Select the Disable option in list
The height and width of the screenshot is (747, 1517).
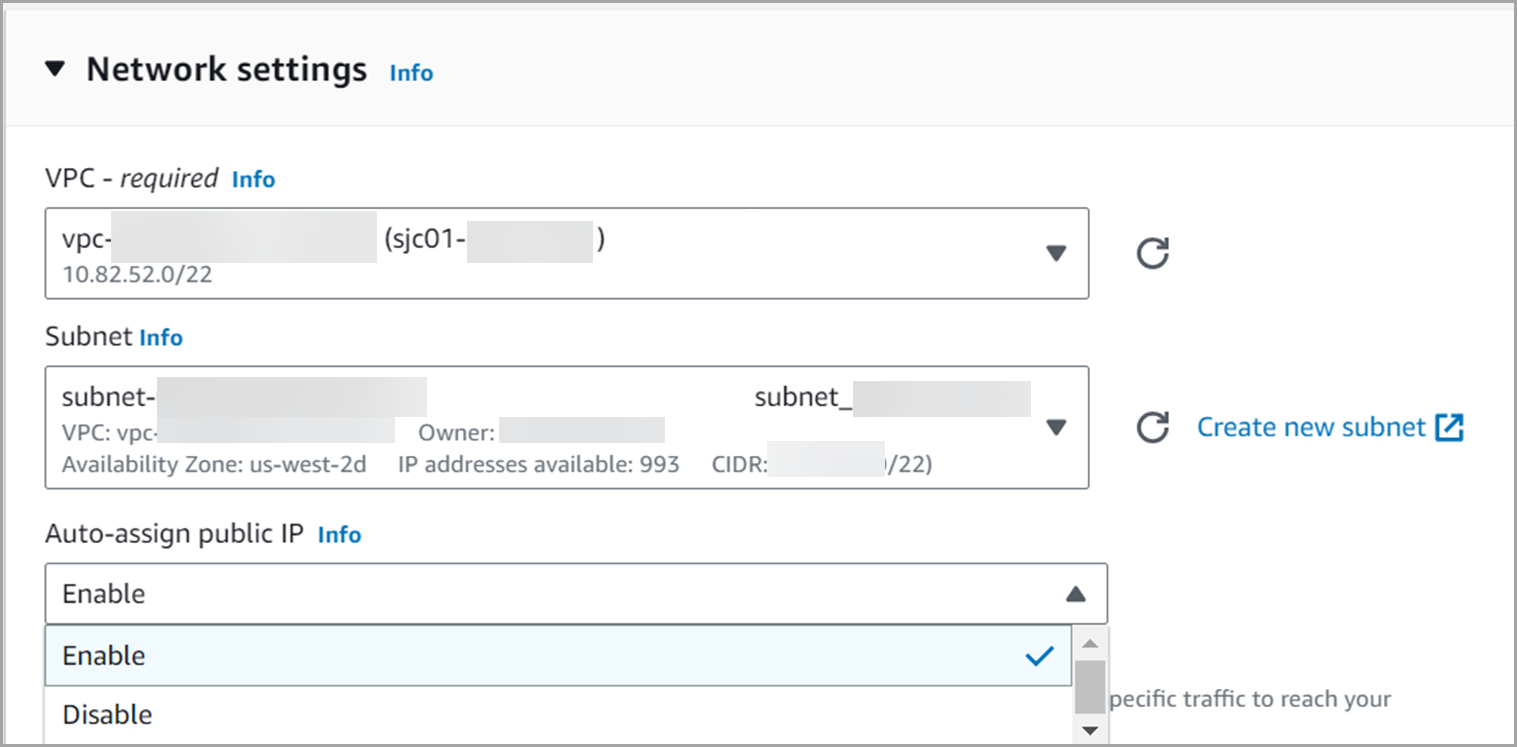558,715
